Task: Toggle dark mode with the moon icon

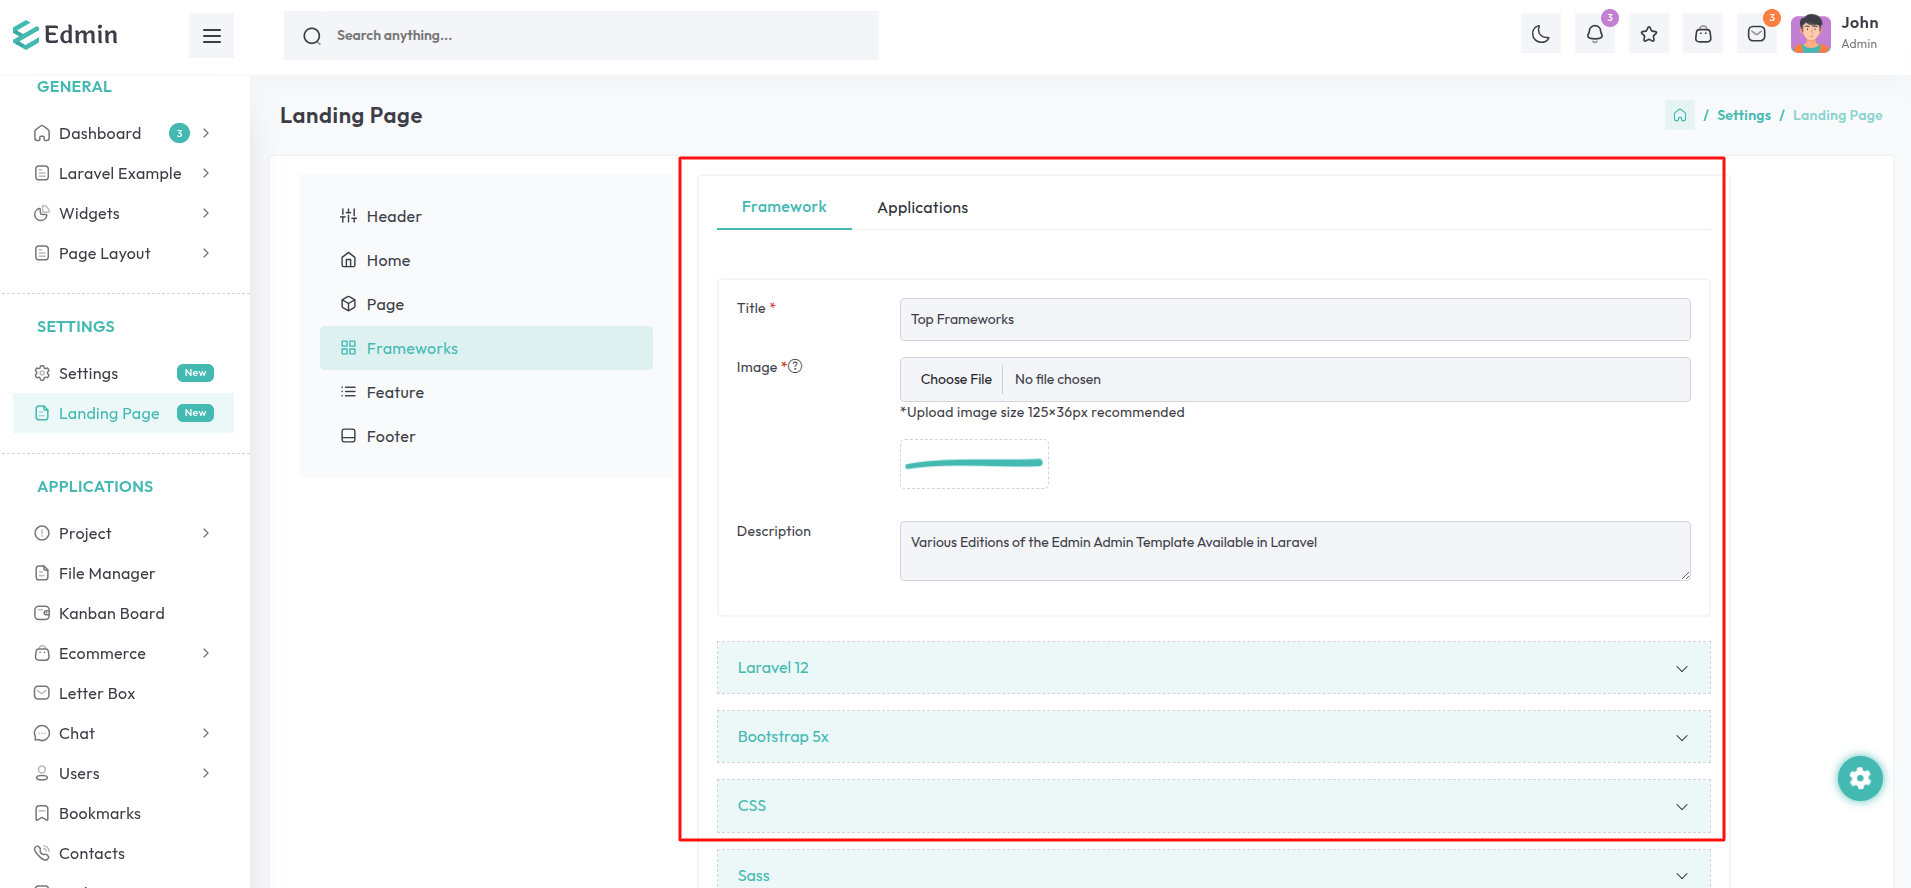Action: [1540, 35]
